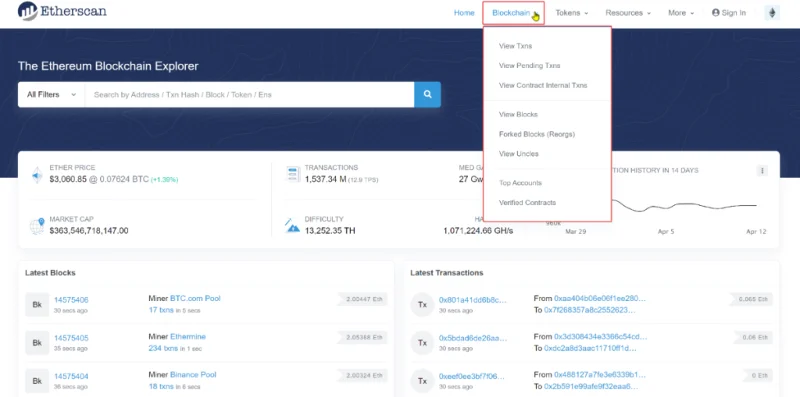Viewport: 800px width, 397px height.
Task: Open recipient address 0x2b591e99afe9f32eaa6
Action: pyautogui.click(x=591, y=387)
